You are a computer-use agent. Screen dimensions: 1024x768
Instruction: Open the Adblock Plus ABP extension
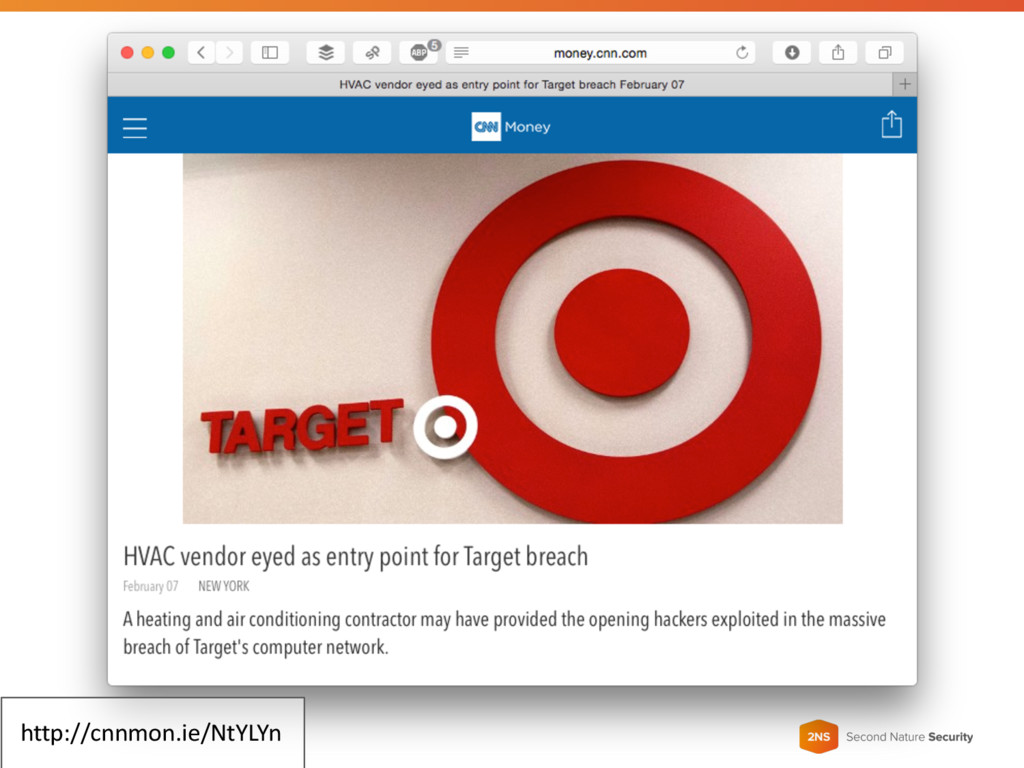pos(419,53)
